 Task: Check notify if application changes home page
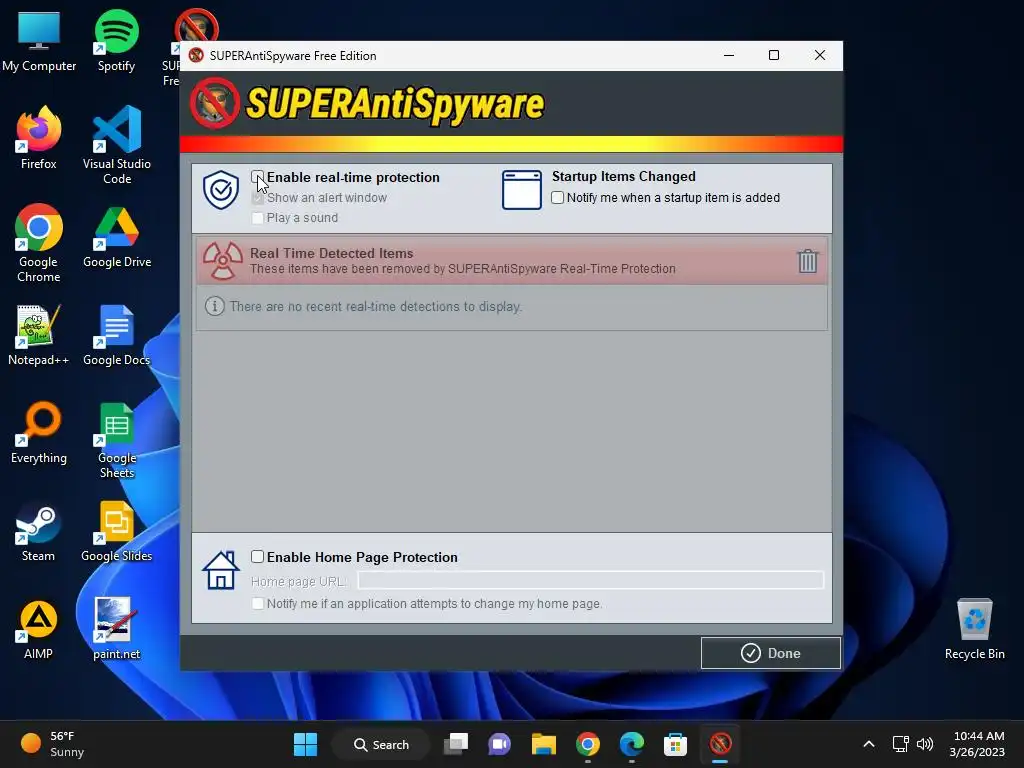(257, 603)
